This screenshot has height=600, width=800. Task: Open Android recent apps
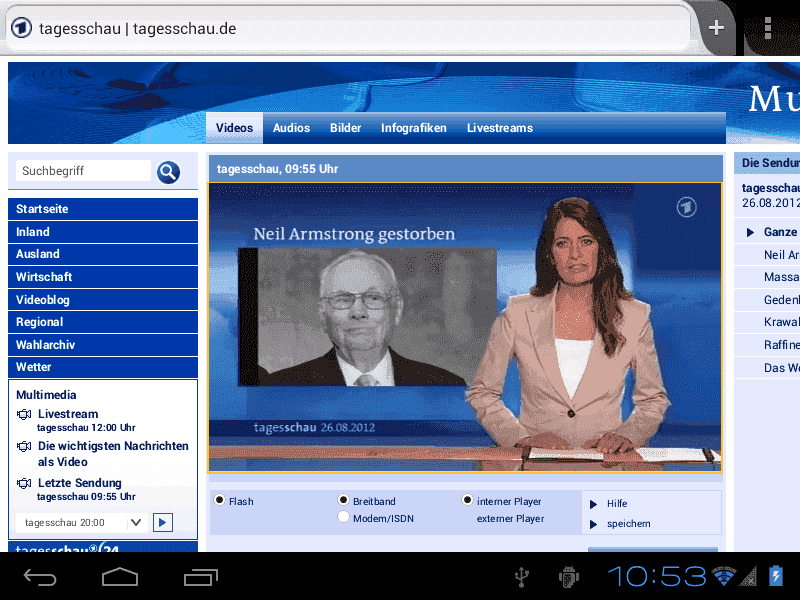click(x=201, y=577)
